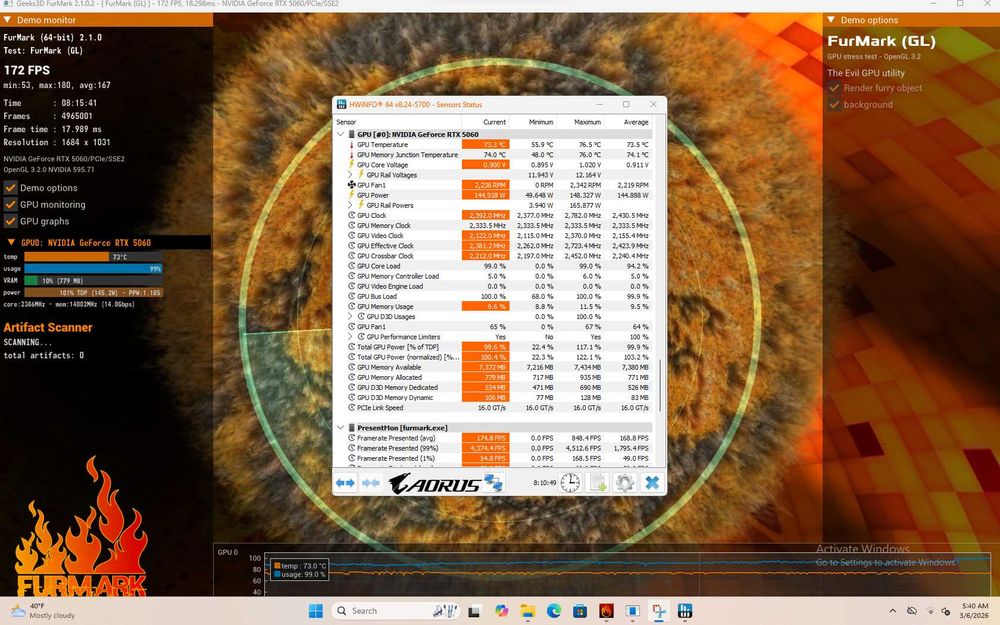
Task: Toggle the GPU monitoring checkbox
Action: pyautogui.click(x=10, y=204)
